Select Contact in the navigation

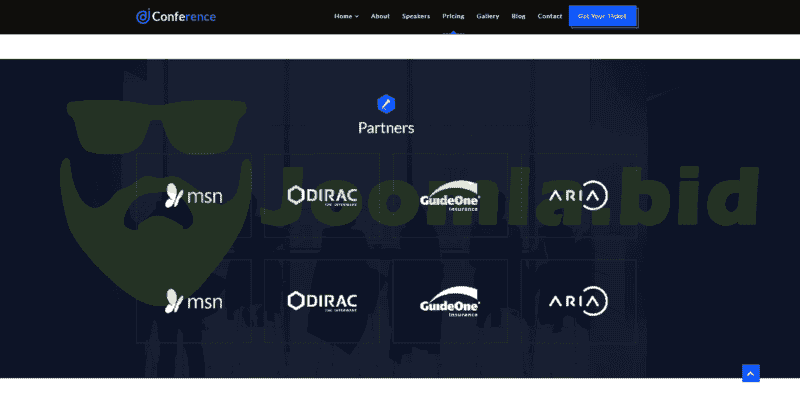(549, 16)
